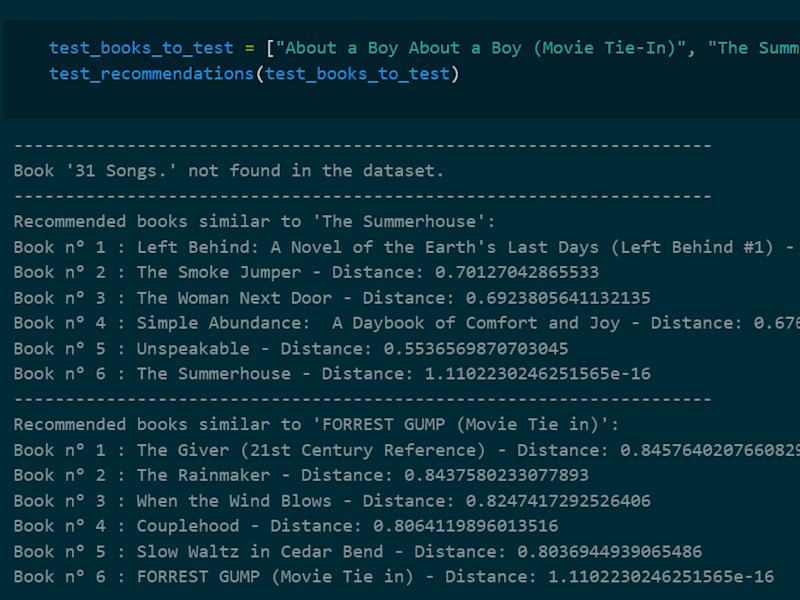Click the "Book '31 Songs.' not found" output line
Viewport: 800px width, 600px height.
click(x=229, y=170)
